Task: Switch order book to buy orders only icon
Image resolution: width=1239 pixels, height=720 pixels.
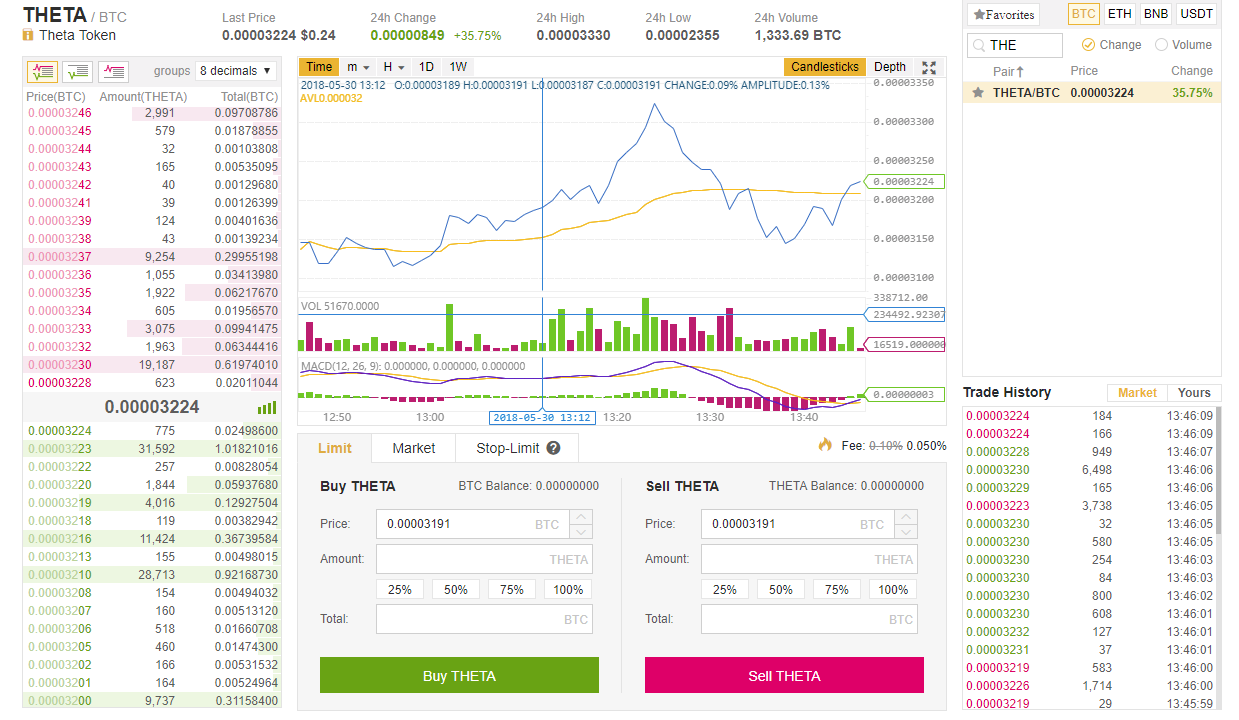Action: click(x=77, y=72)
